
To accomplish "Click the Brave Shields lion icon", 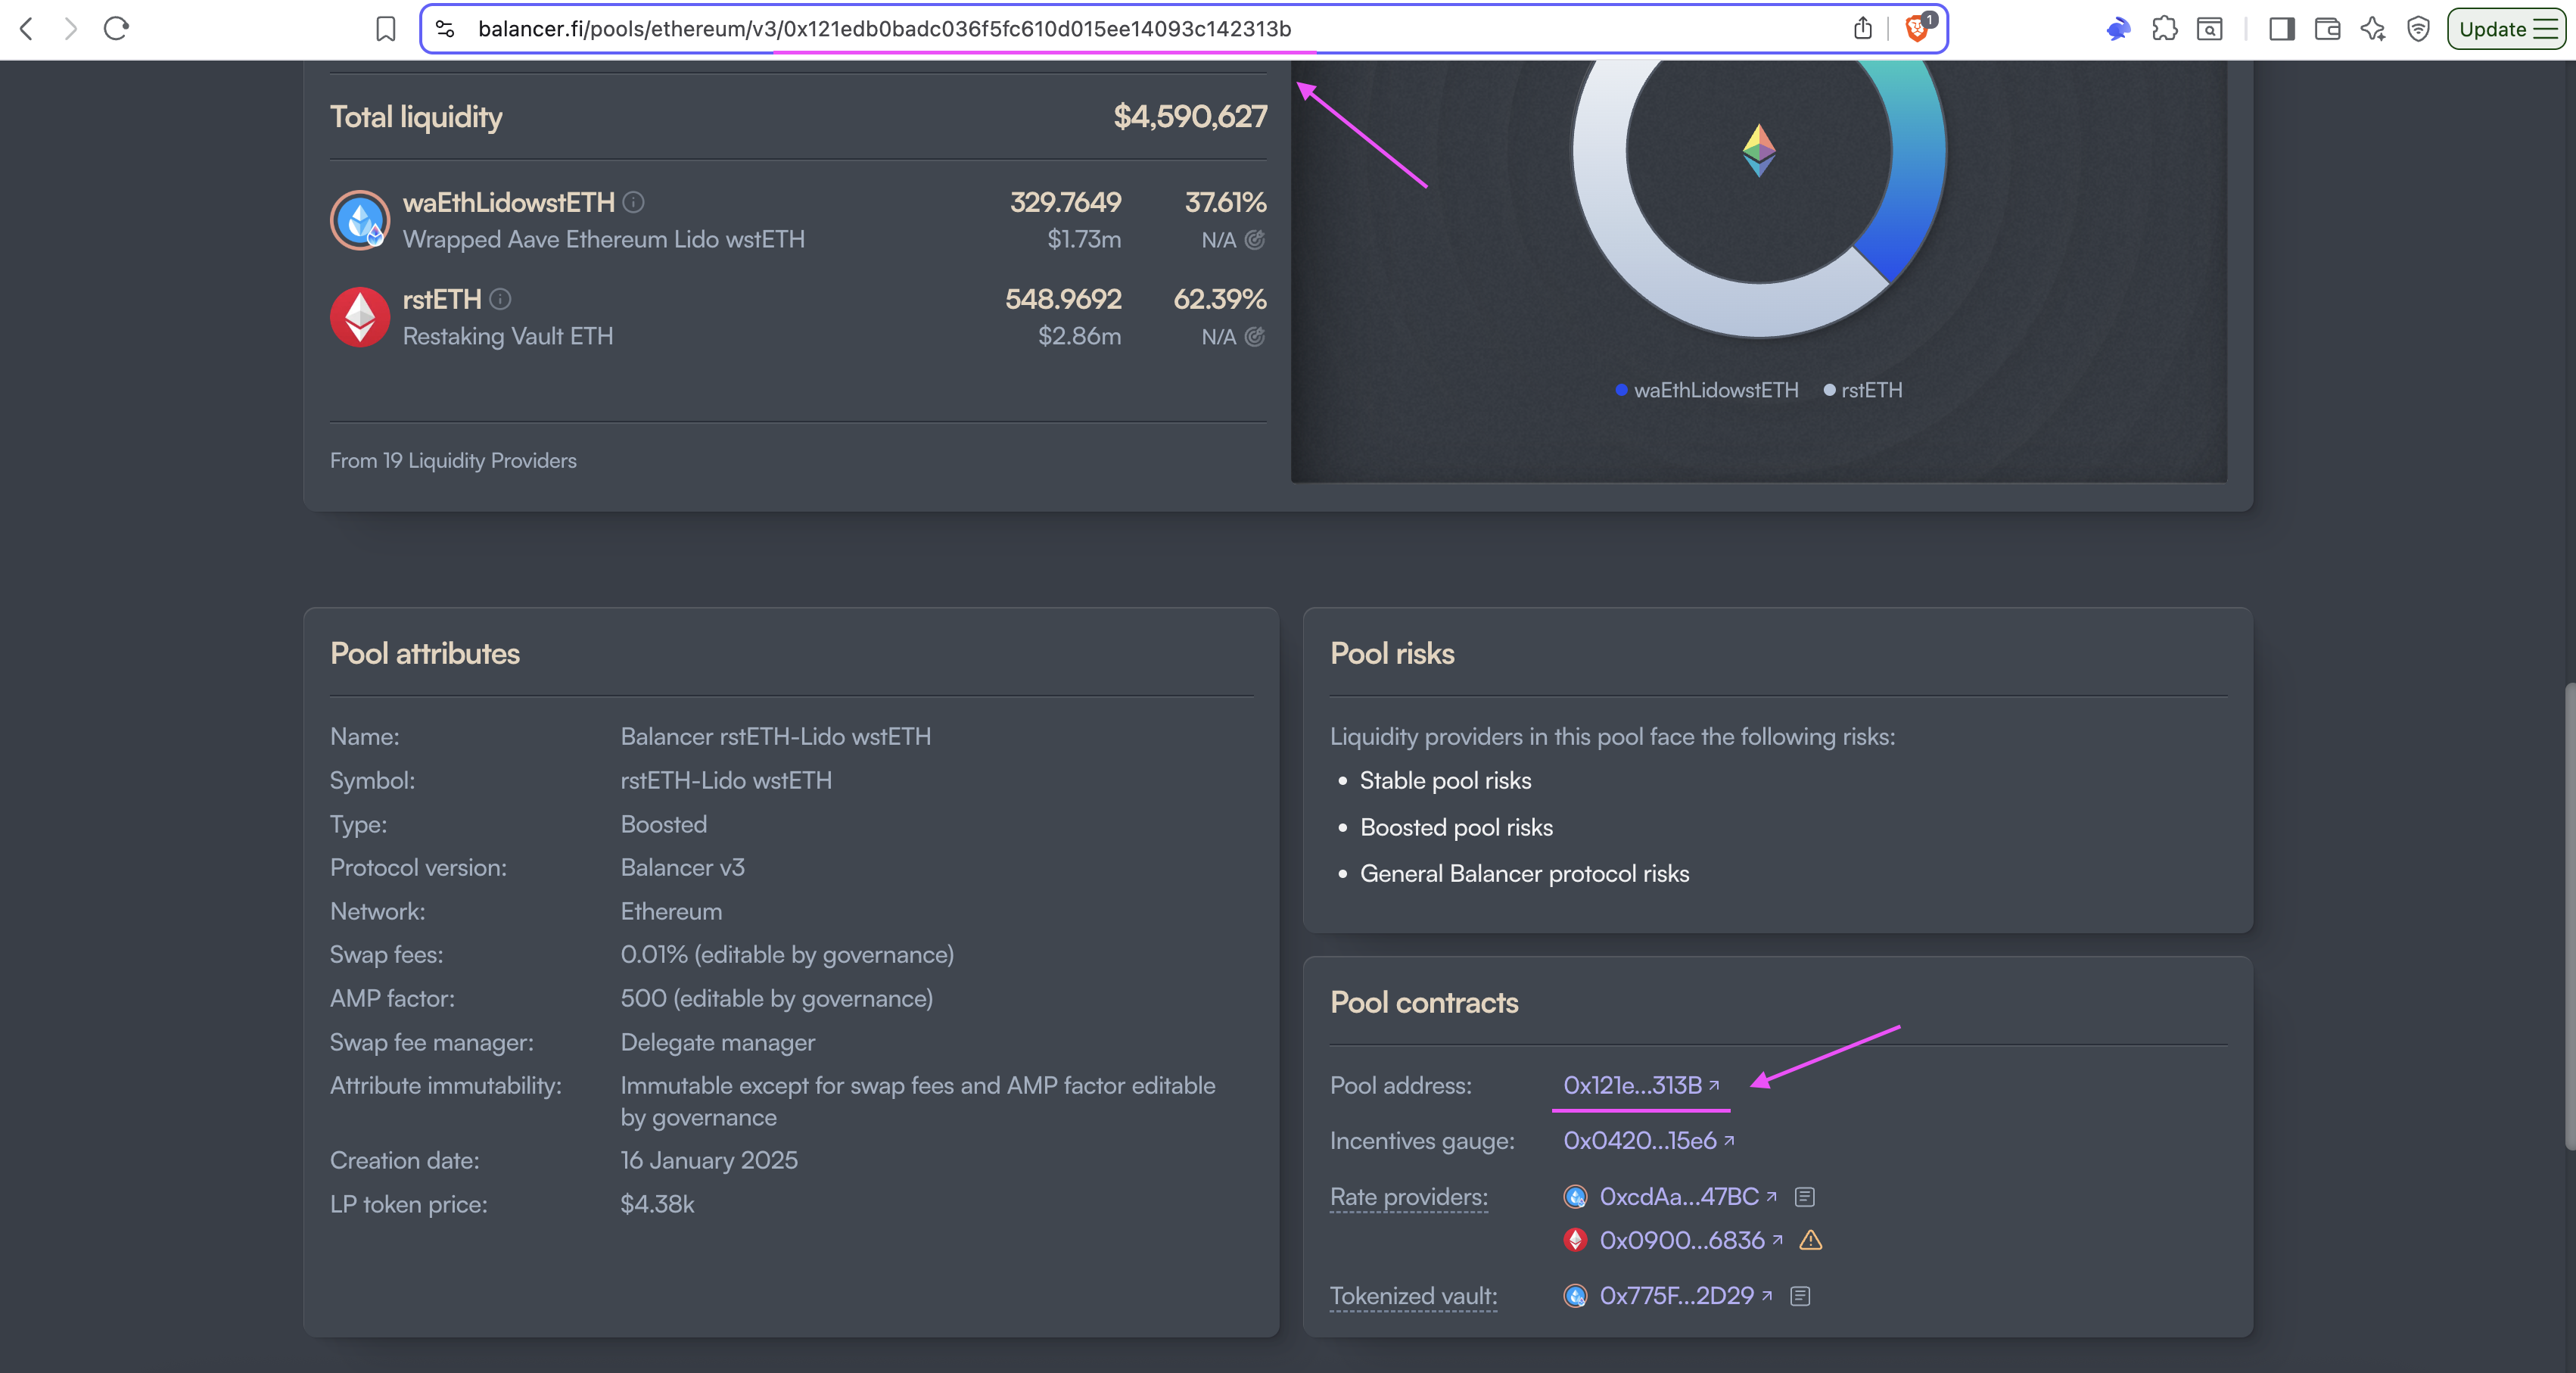I will point(1918,28).
